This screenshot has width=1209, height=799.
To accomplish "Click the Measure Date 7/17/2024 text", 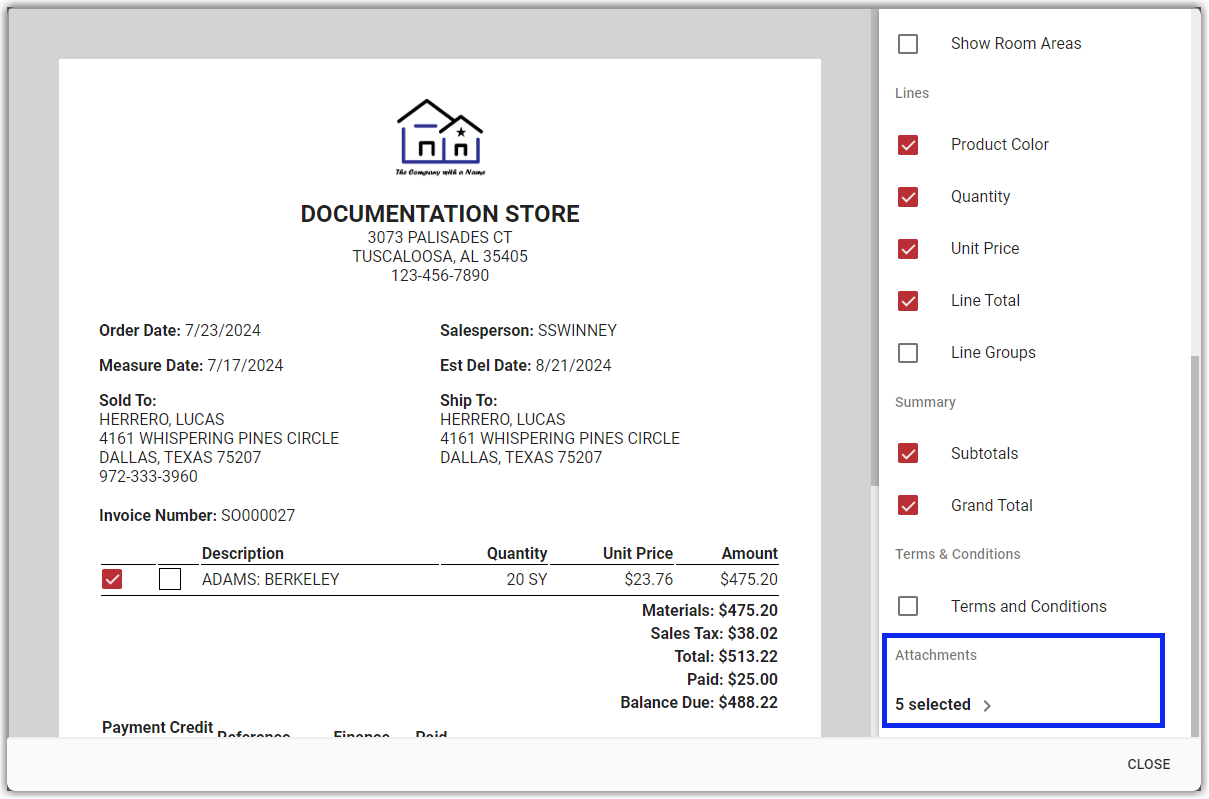I will pyautogui.click(x=191, y=366).
